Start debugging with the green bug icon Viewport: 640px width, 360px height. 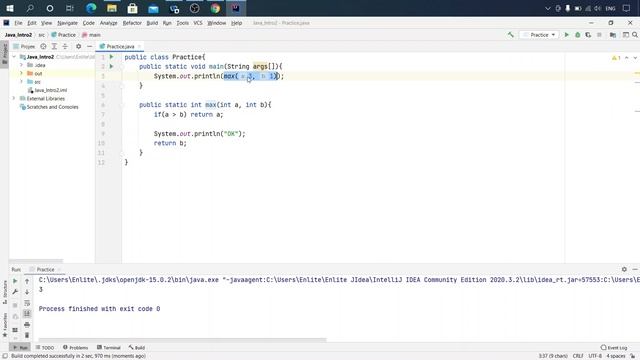578,35
